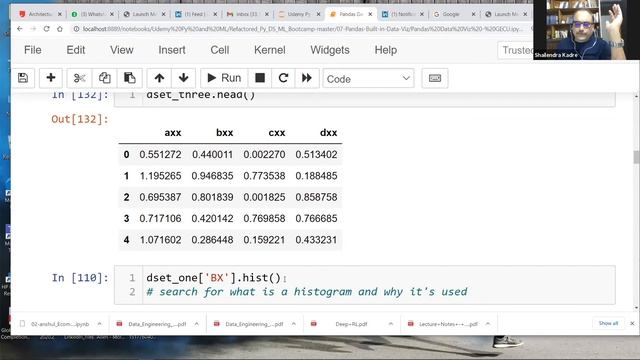Select the axx column header
The width and height of the screenshot is (640, 360).
click(x=173, y=133)
